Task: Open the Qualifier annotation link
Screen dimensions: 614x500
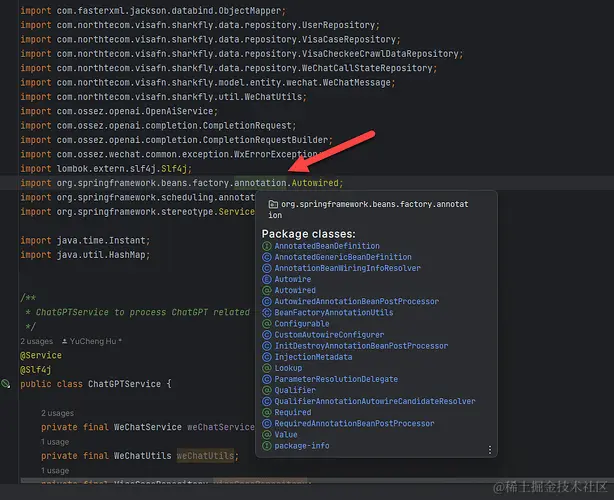Action: coord(295,390)
